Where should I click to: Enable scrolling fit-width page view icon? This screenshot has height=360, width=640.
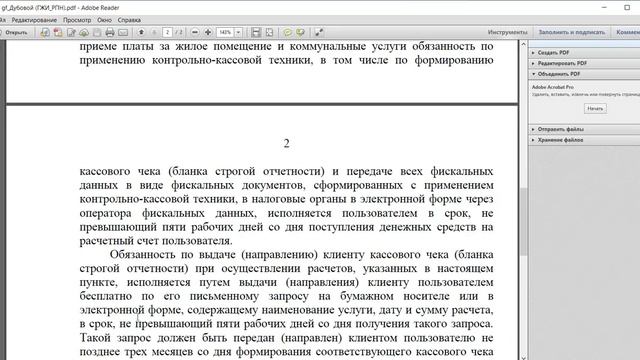[256, 32]
